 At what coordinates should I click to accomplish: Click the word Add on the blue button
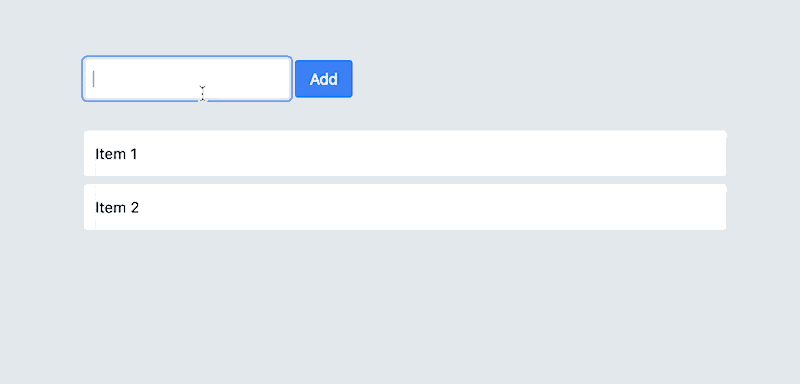pos(323,79)
